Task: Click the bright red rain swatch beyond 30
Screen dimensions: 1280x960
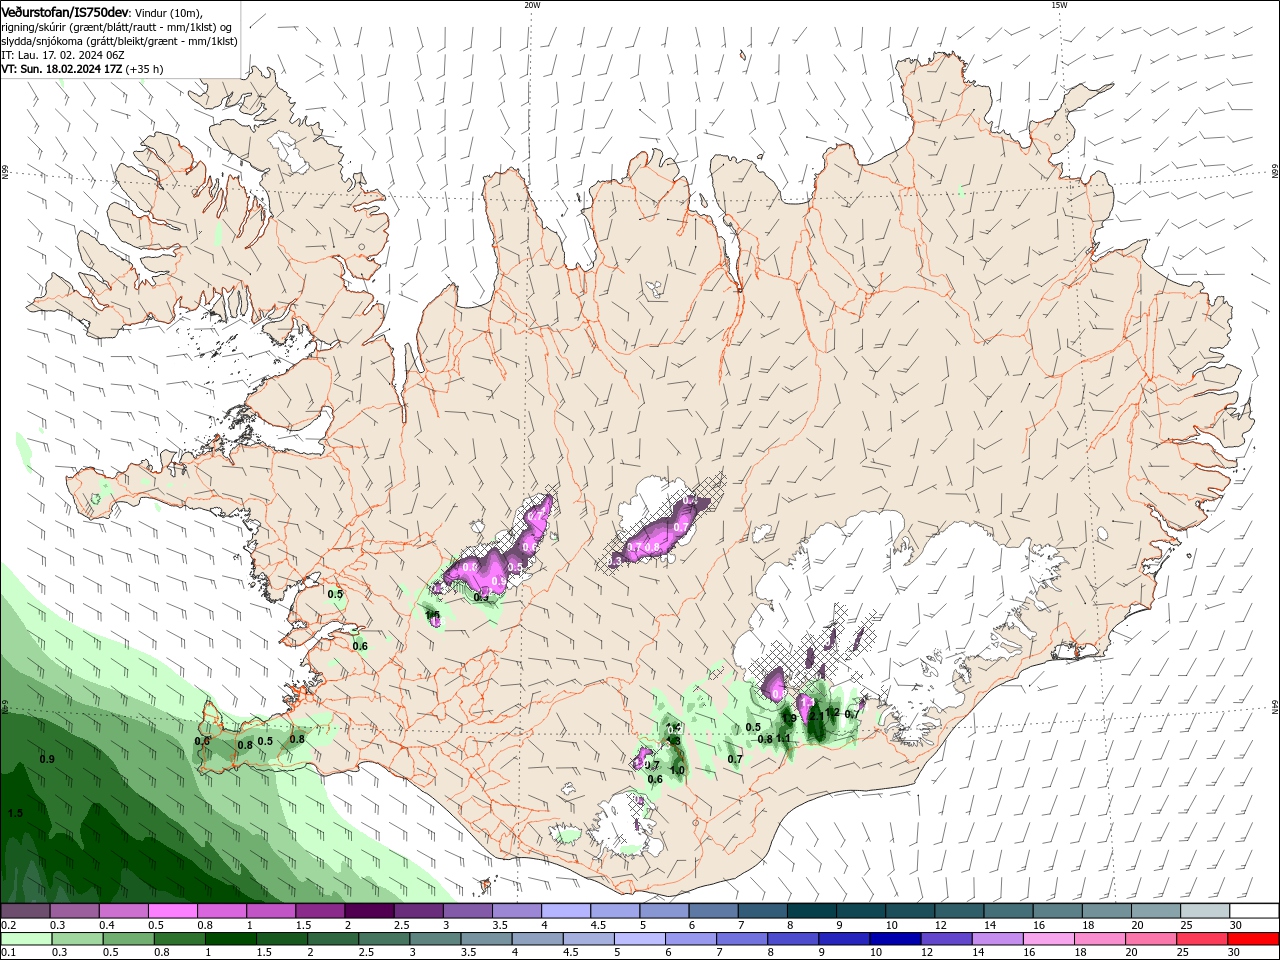Action: [x=1255, y=939]
